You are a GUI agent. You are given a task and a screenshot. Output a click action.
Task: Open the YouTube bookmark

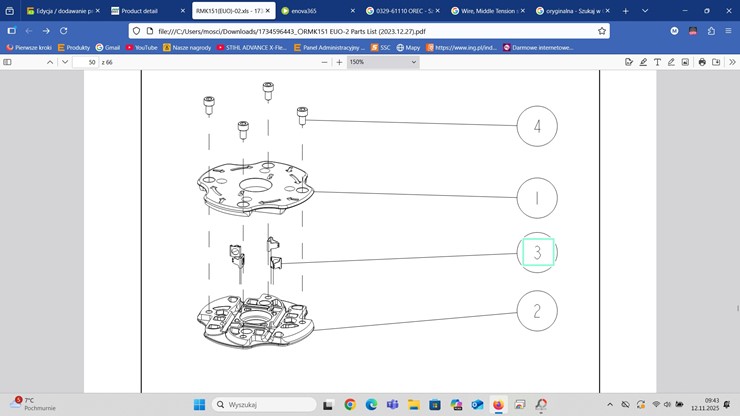click(x=141, y=47)
